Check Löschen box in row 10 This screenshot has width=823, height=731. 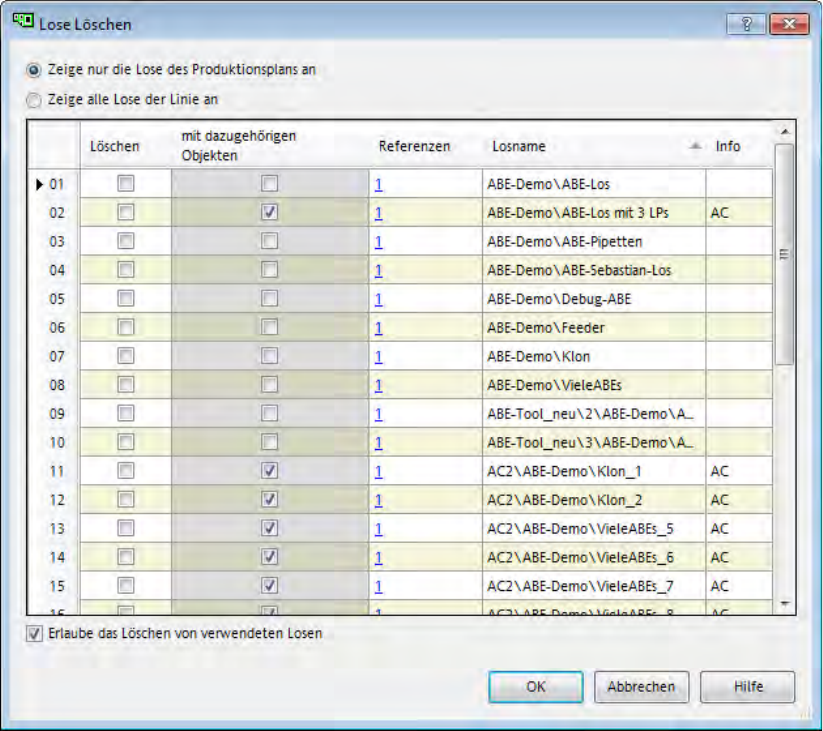pos(125,442)
